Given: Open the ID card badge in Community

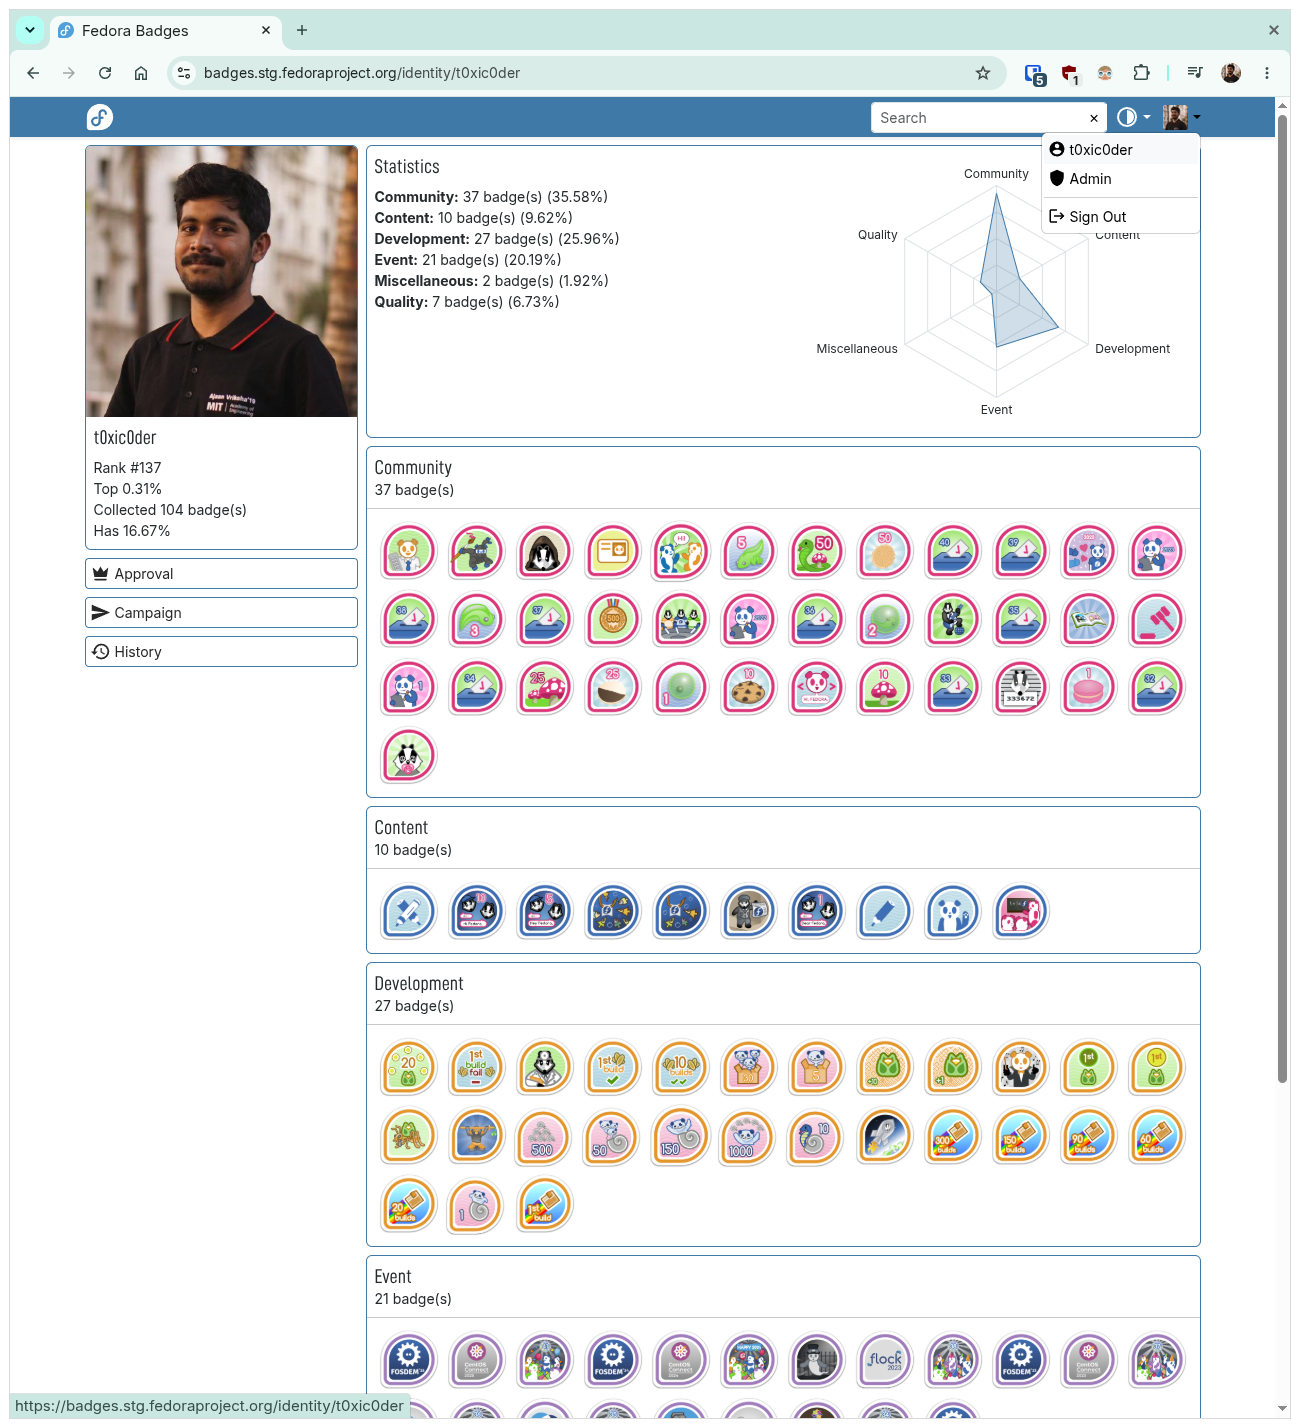Looking at the screenshot, I should click(x=613, y=552).
